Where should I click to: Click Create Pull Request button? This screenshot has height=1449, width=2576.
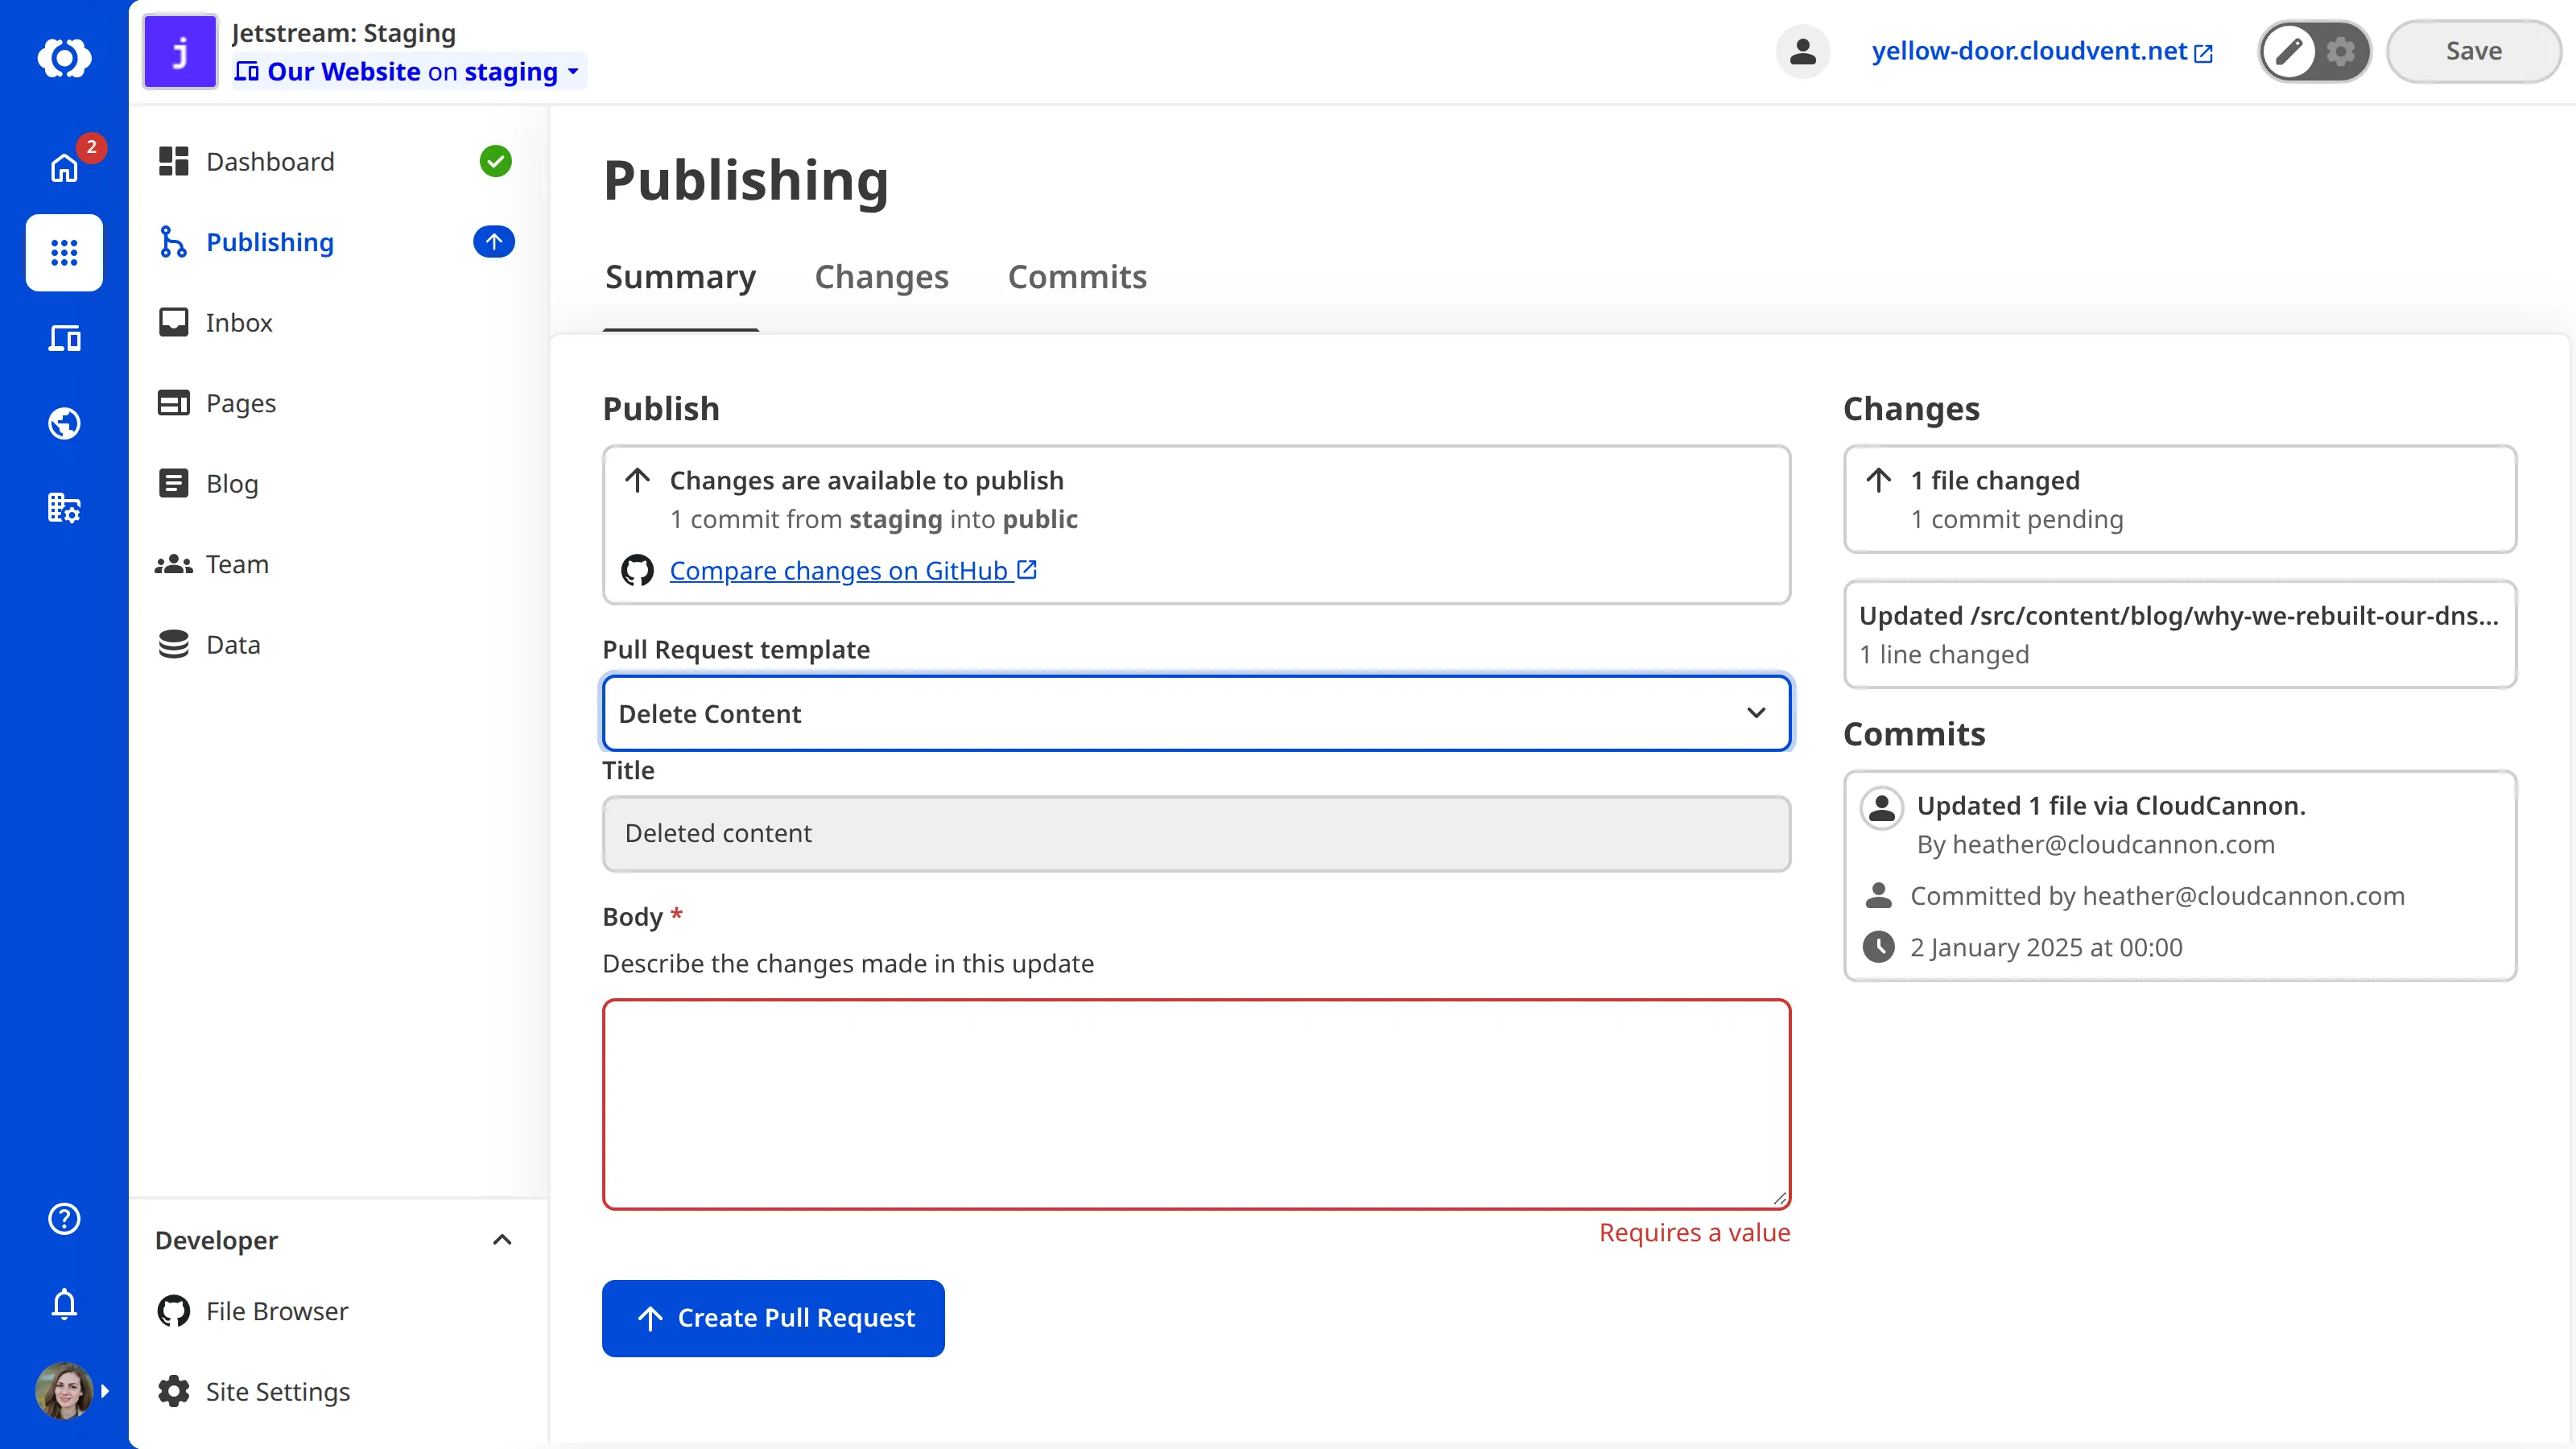773,1318
